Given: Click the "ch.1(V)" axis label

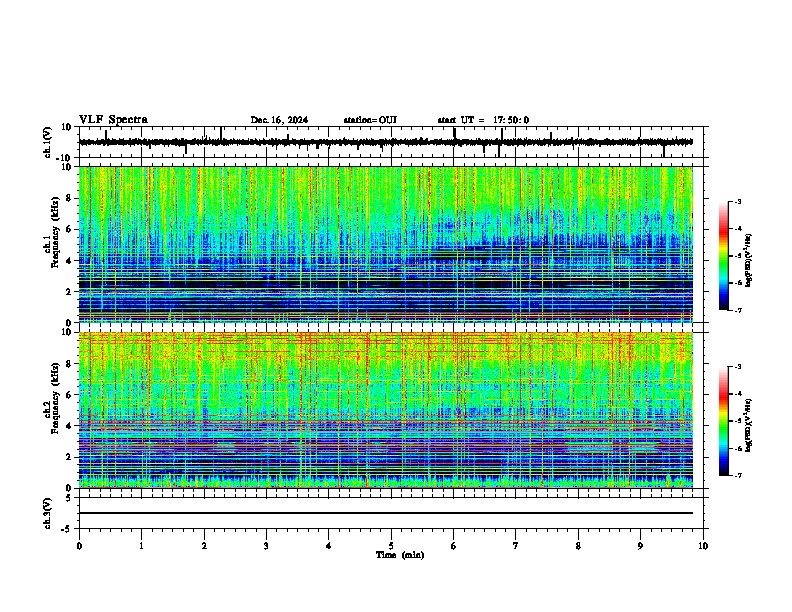Looking at the screenshot, I should click(x=48, y=142).
